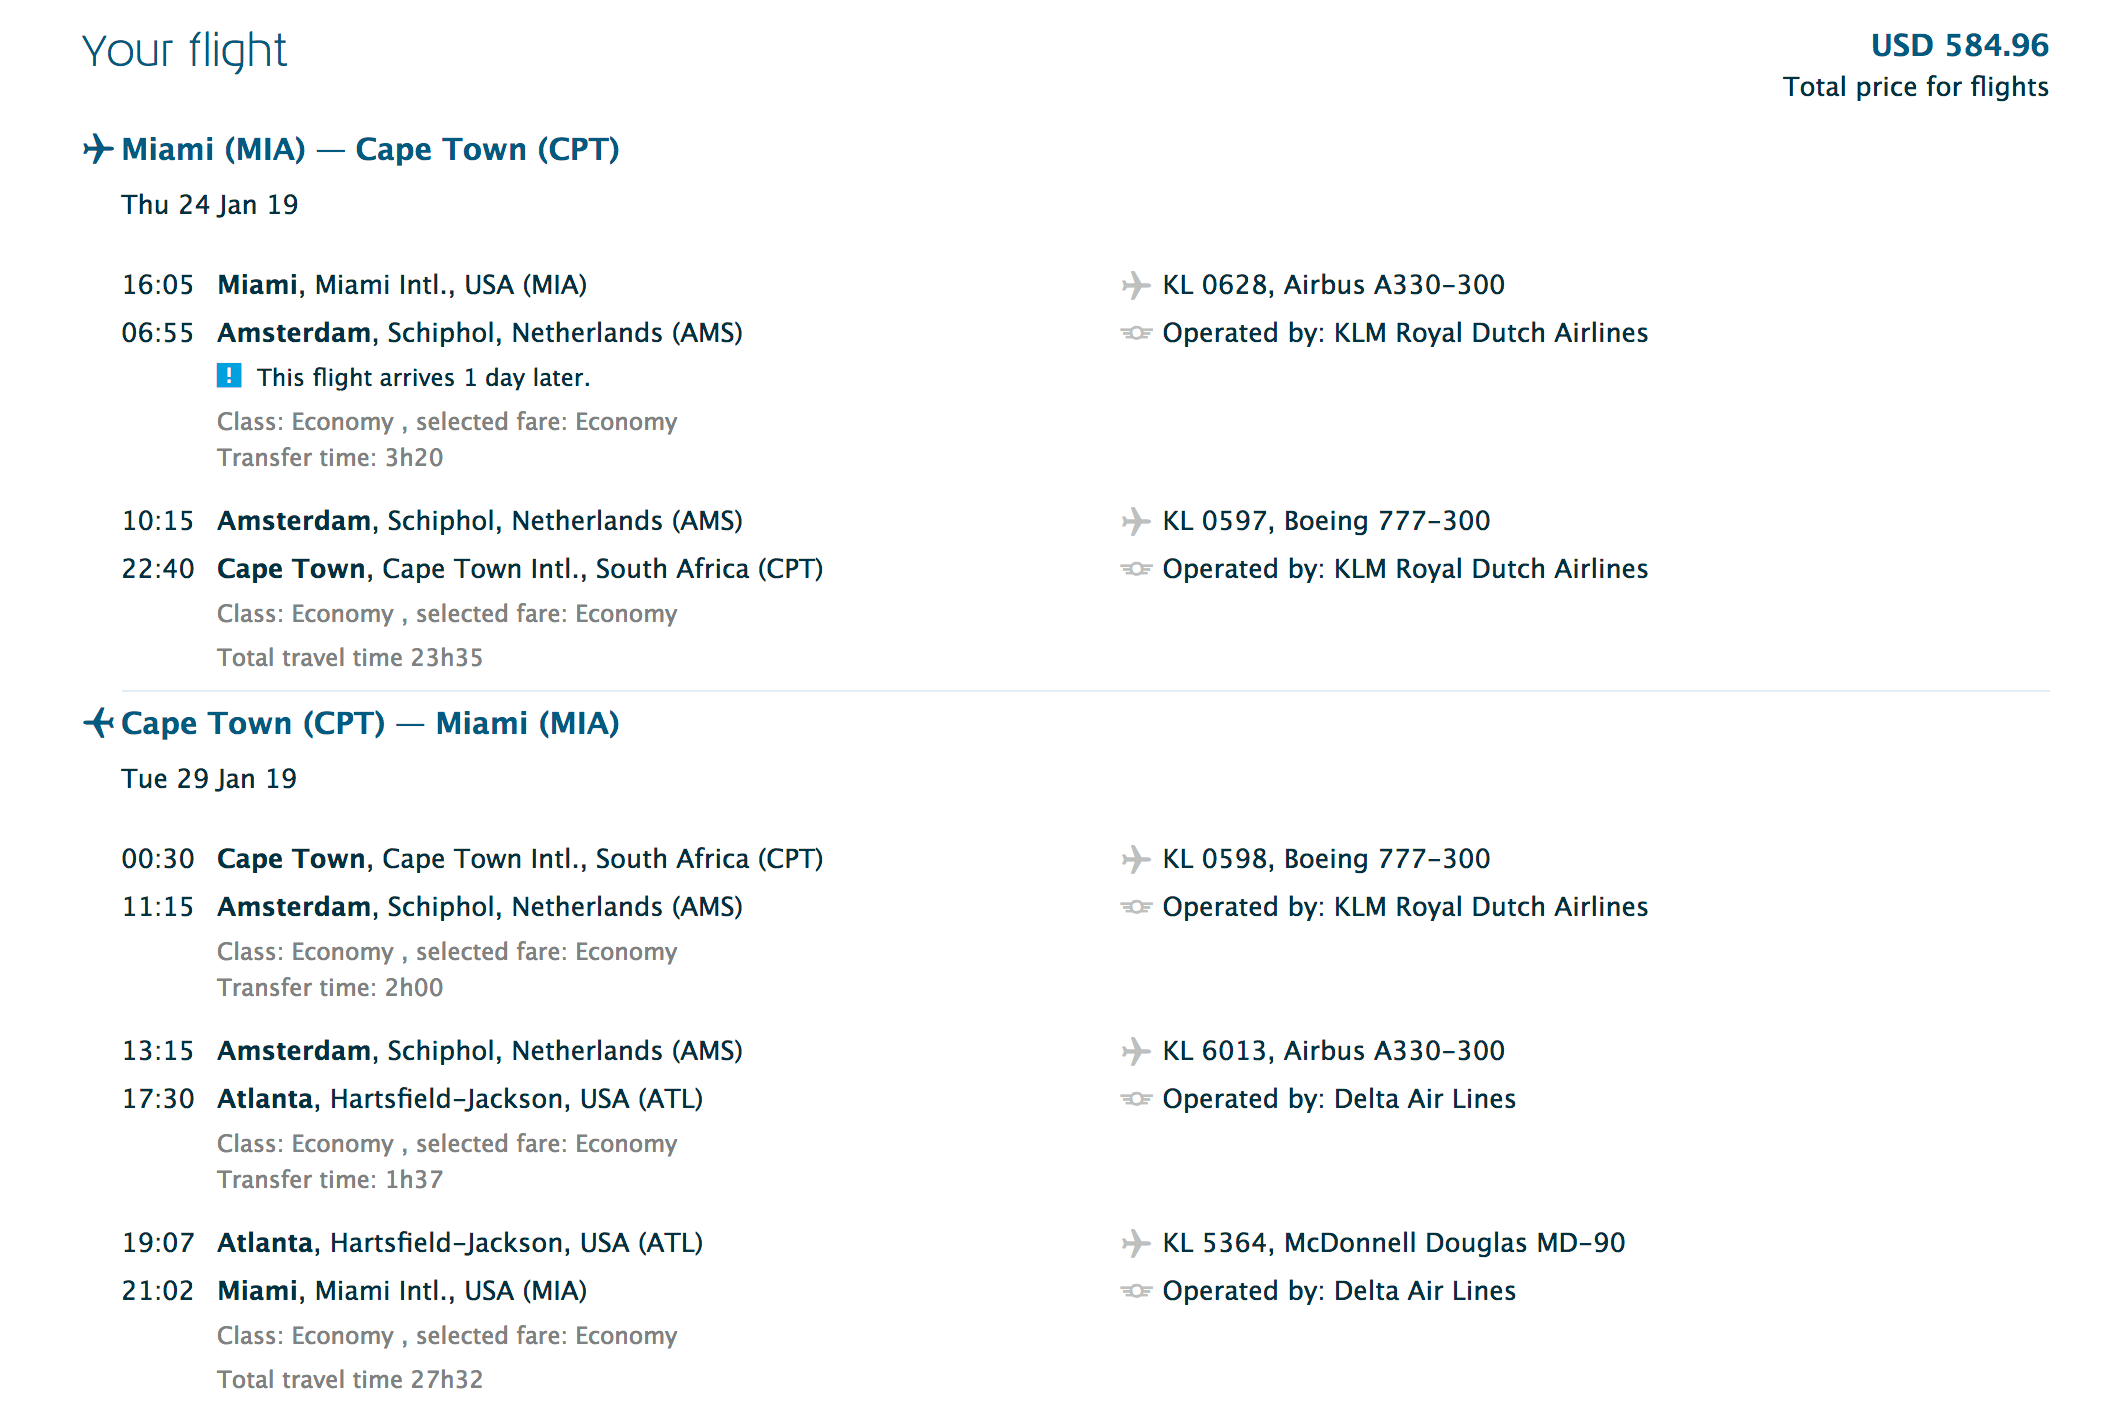Click the outbound departing plane icon
2124x1416 pixels.
[x=97, y=149]
